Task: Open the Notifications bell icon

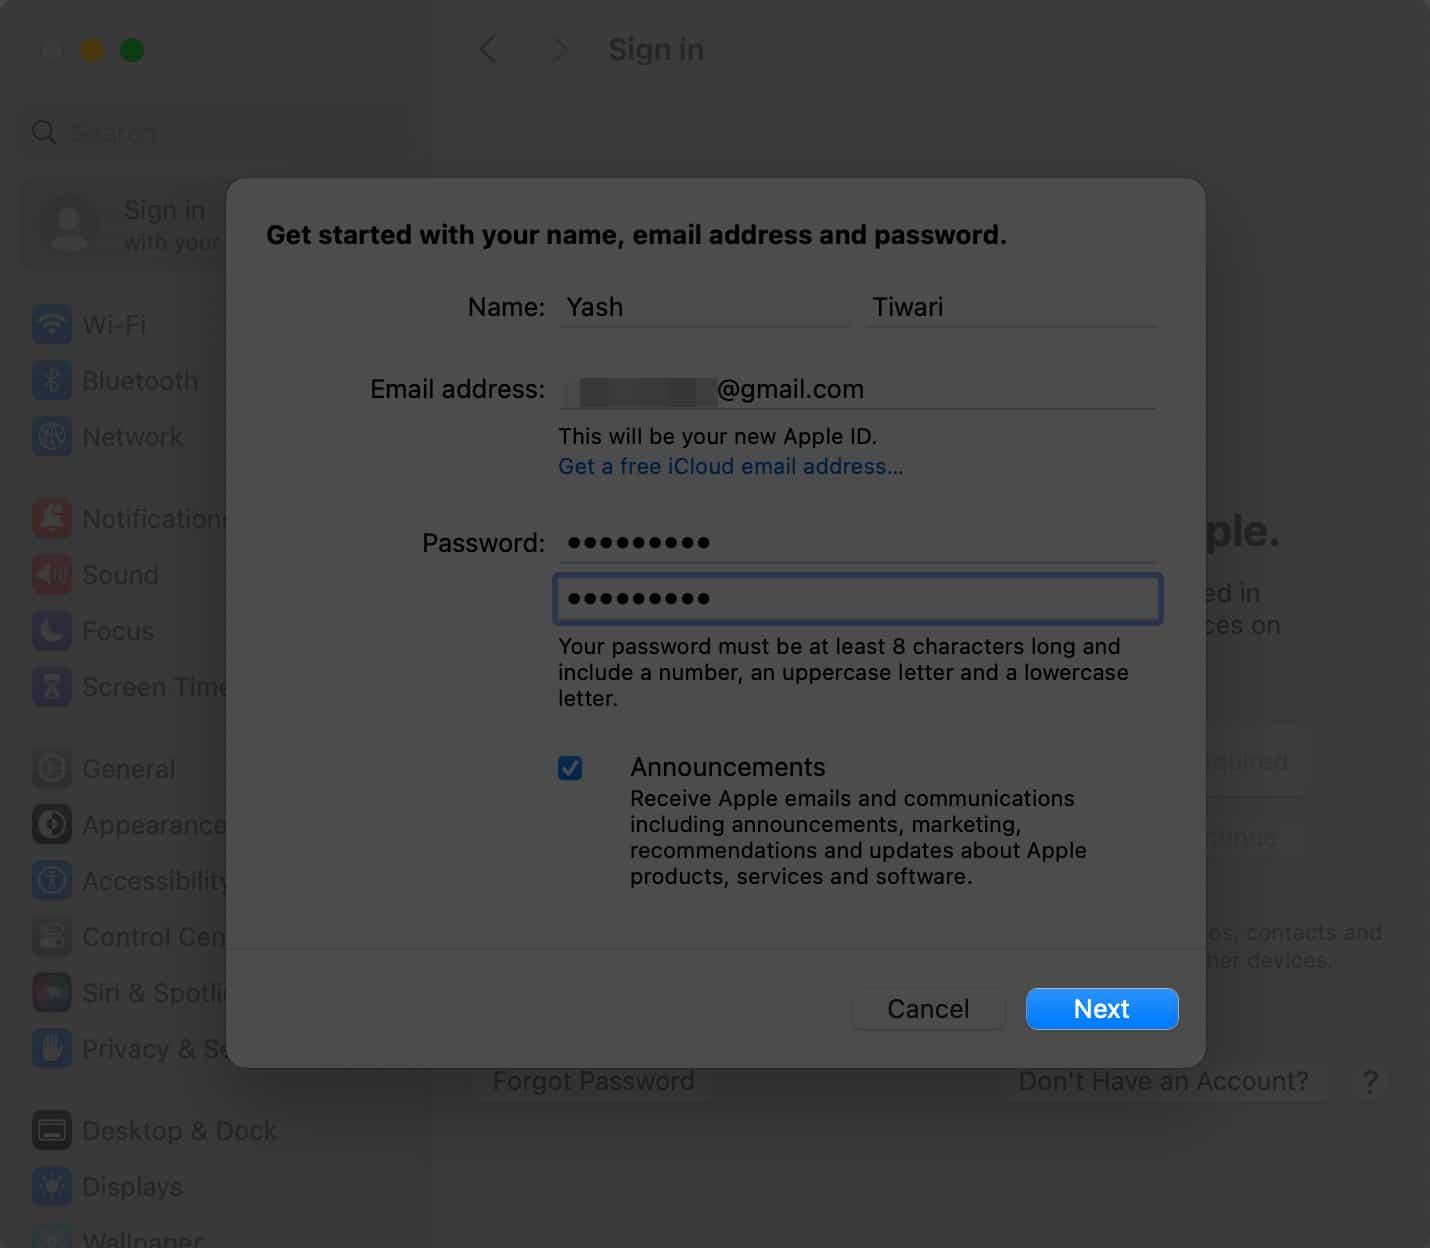Action: pyautogui.click(x=52, y=518)
